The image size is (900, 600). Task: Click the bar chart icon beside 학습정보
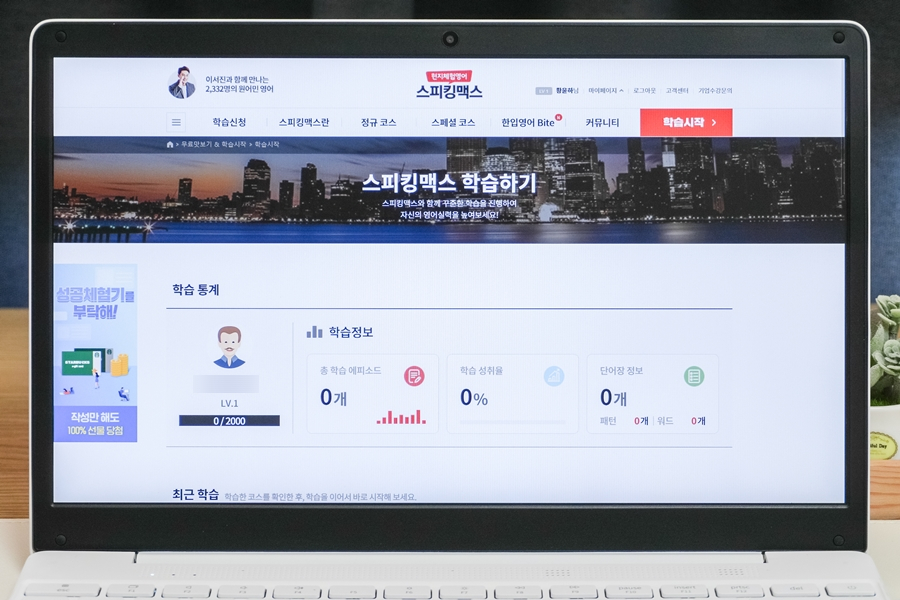[x=315, y=332]
